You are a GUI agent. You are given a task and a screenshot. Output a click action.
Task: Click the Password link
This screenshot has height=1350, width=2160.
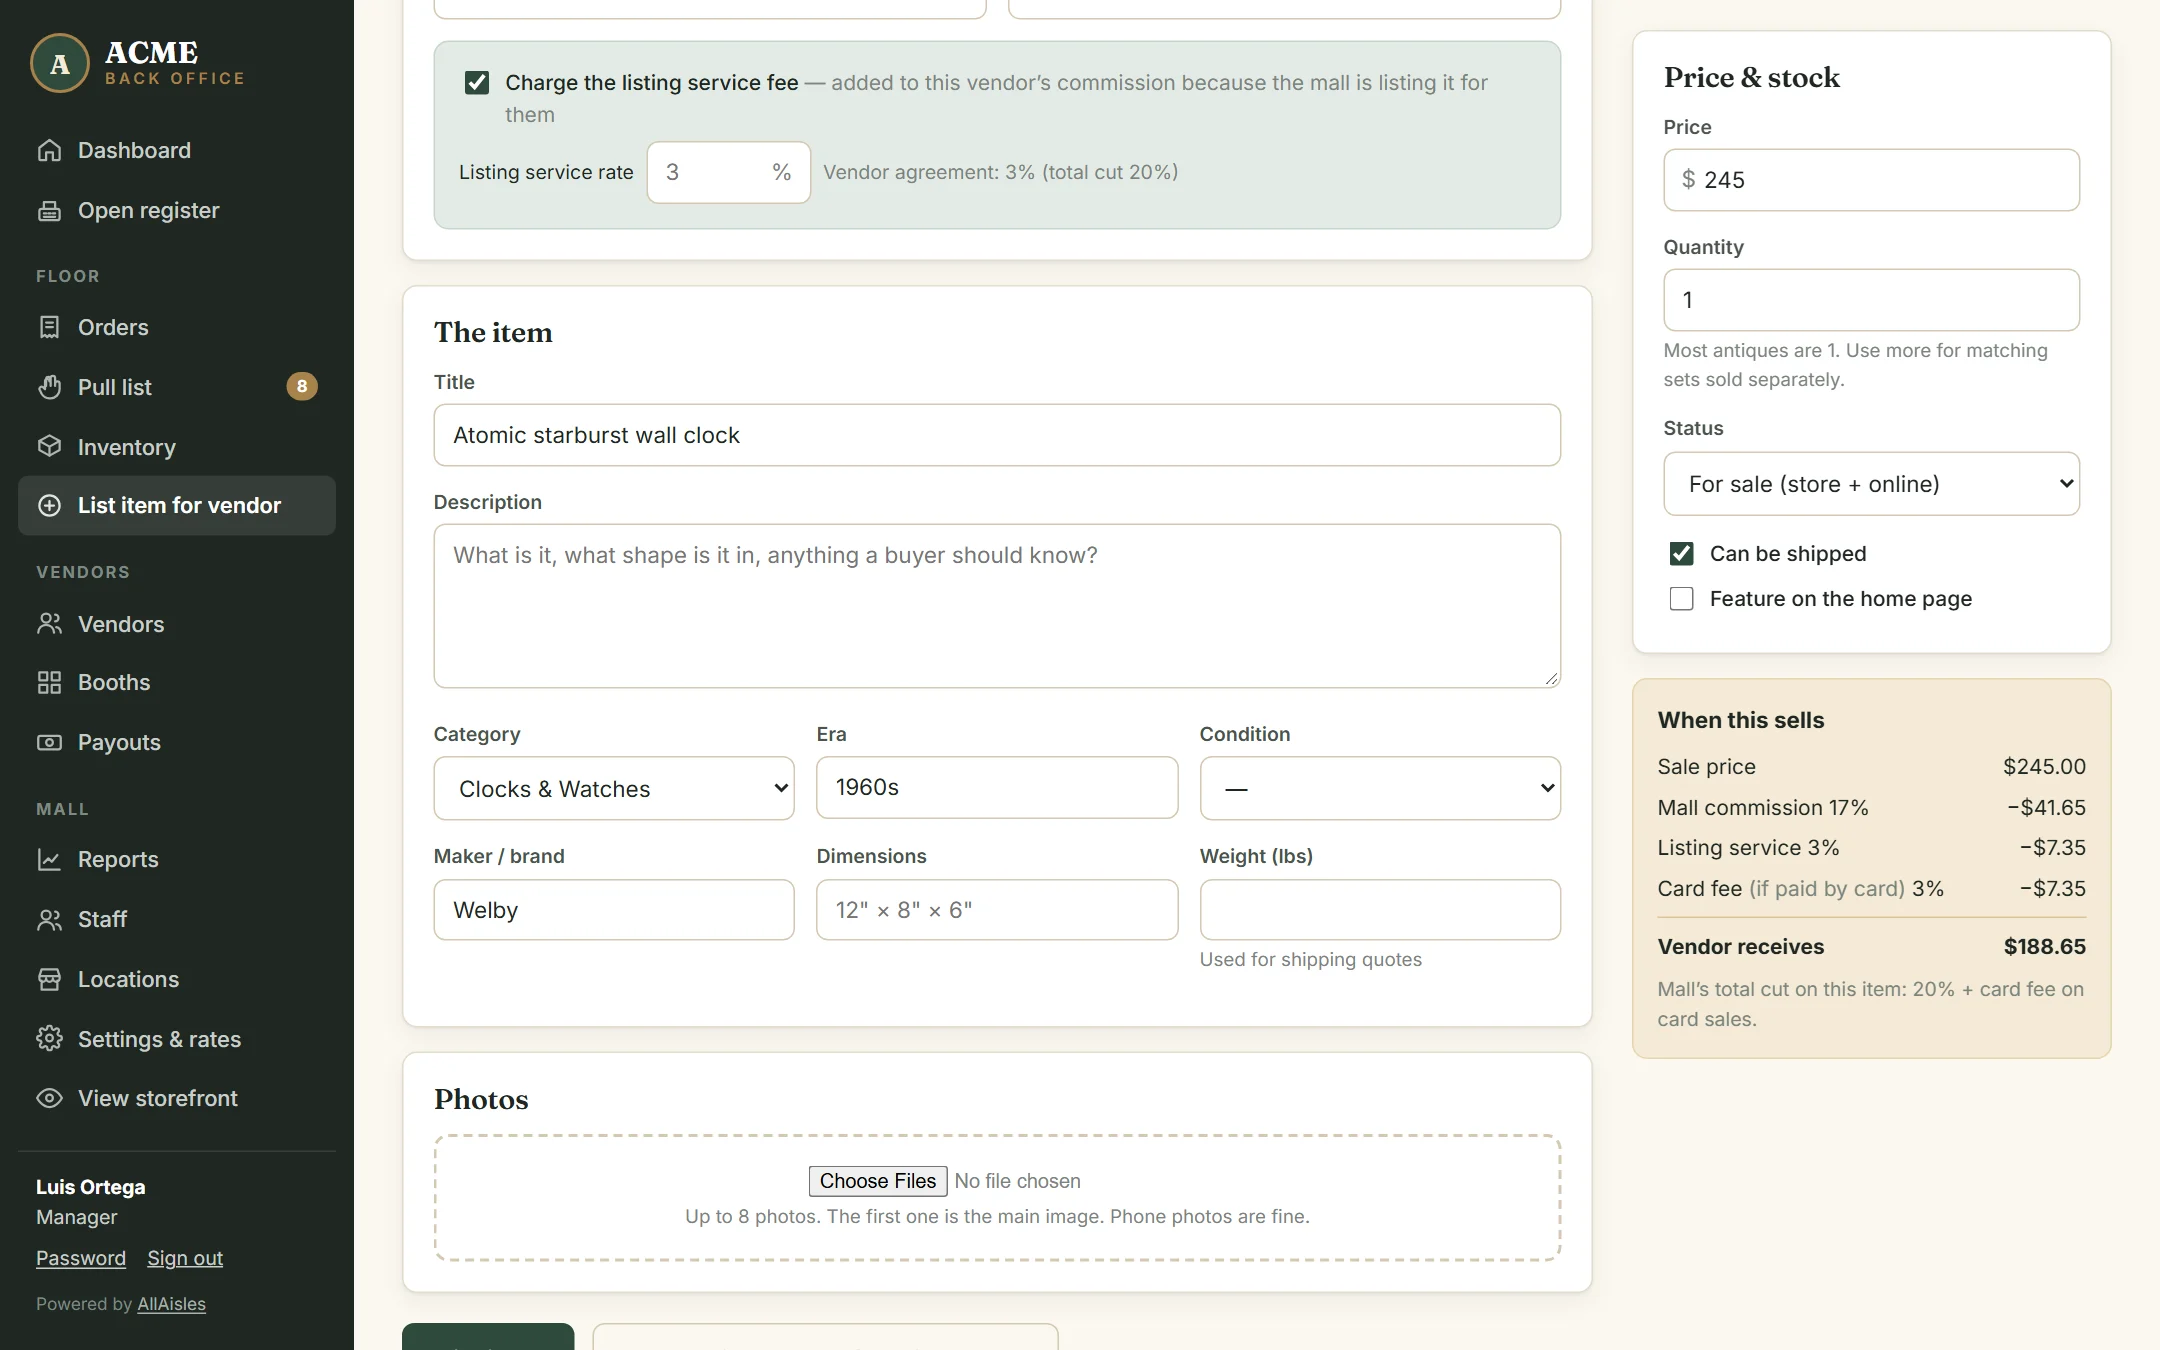coord(81,1258)
